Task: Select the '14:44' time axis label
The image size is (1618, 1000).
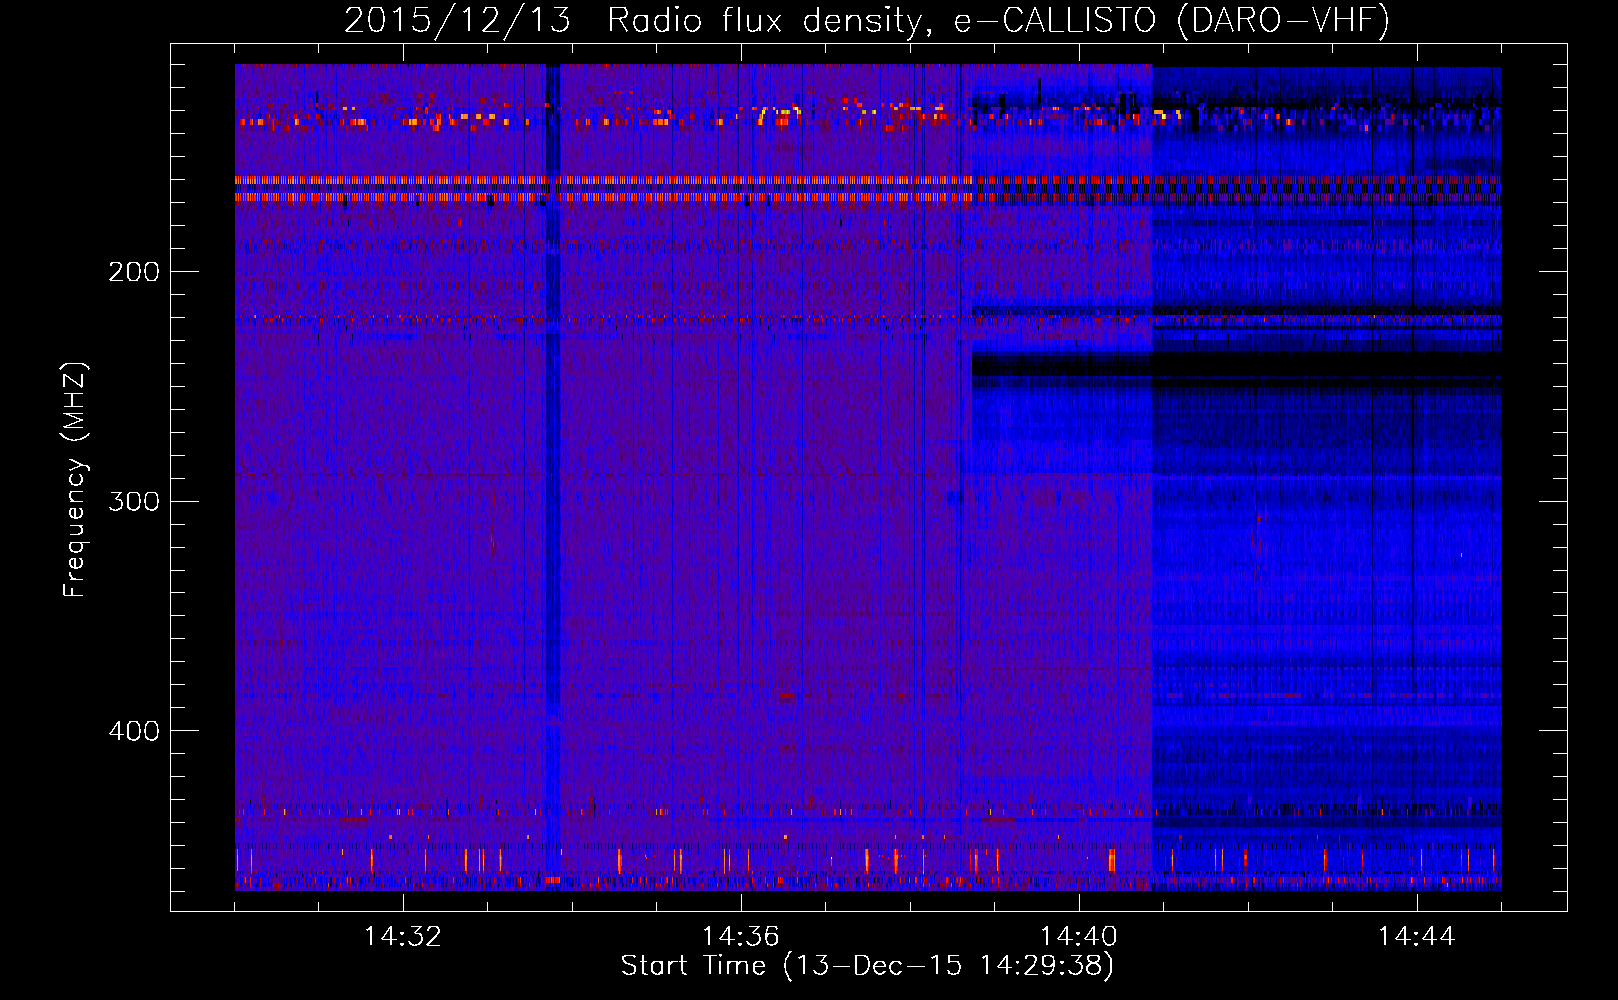Action: pos(1416,937)
